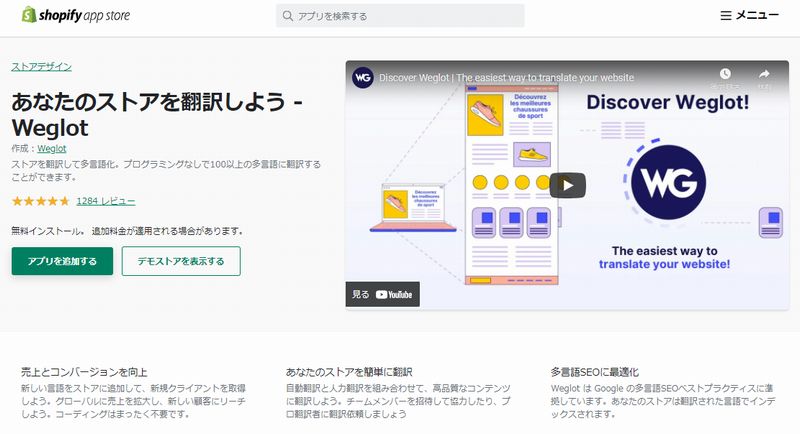This screenshot has width=800, height=434.
Task: Click the 無料インストール pricing text
Action: coord(127,231)
